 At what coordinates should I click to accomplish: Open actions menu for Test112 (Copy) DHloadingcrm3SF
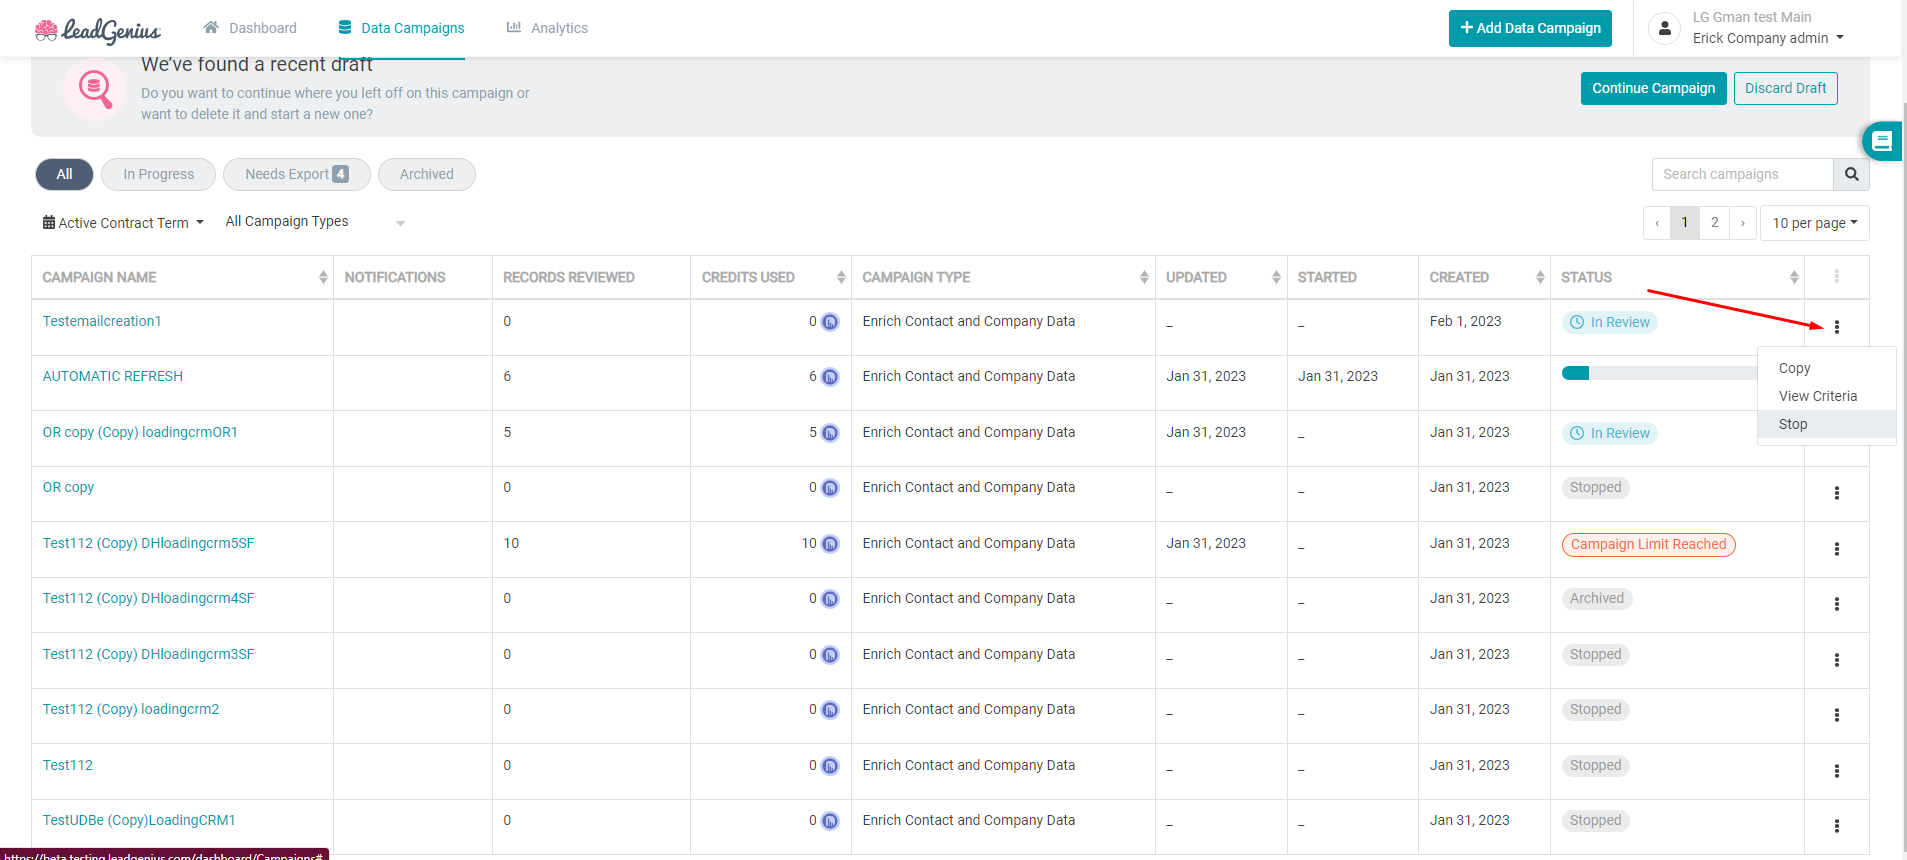point(1836,660)
